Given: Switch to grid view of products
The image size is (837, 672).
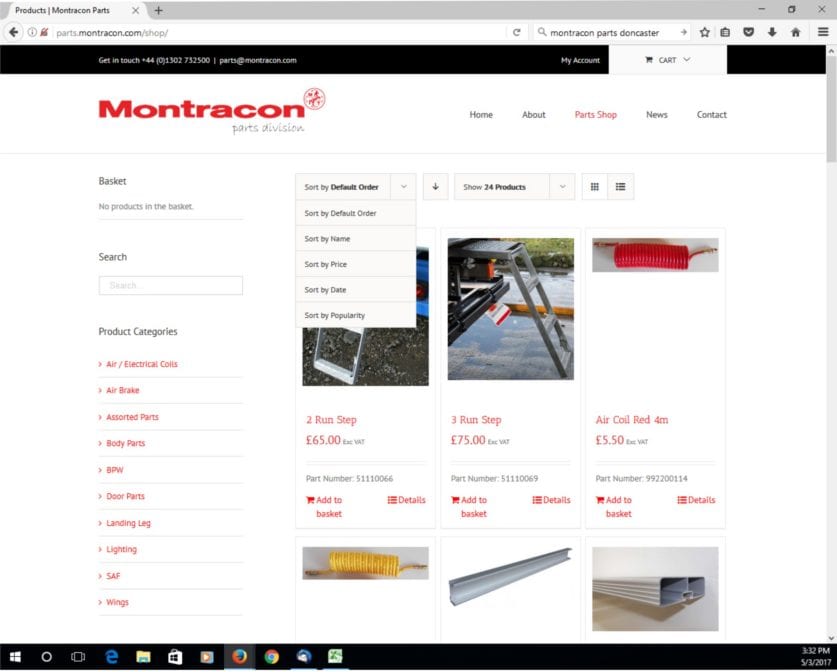Looking at the screenshot, I should click(595, 187).
